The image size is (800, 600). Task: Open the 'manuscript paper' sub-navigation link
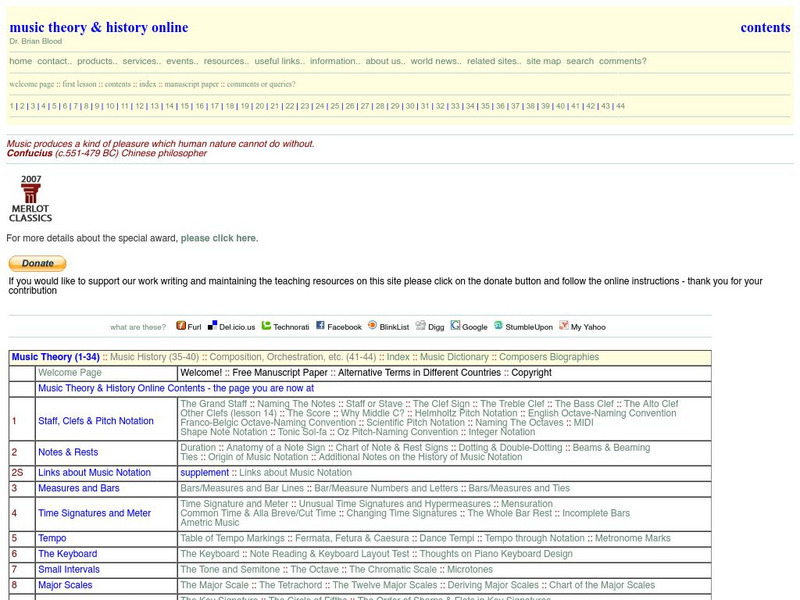click(191, 84)
